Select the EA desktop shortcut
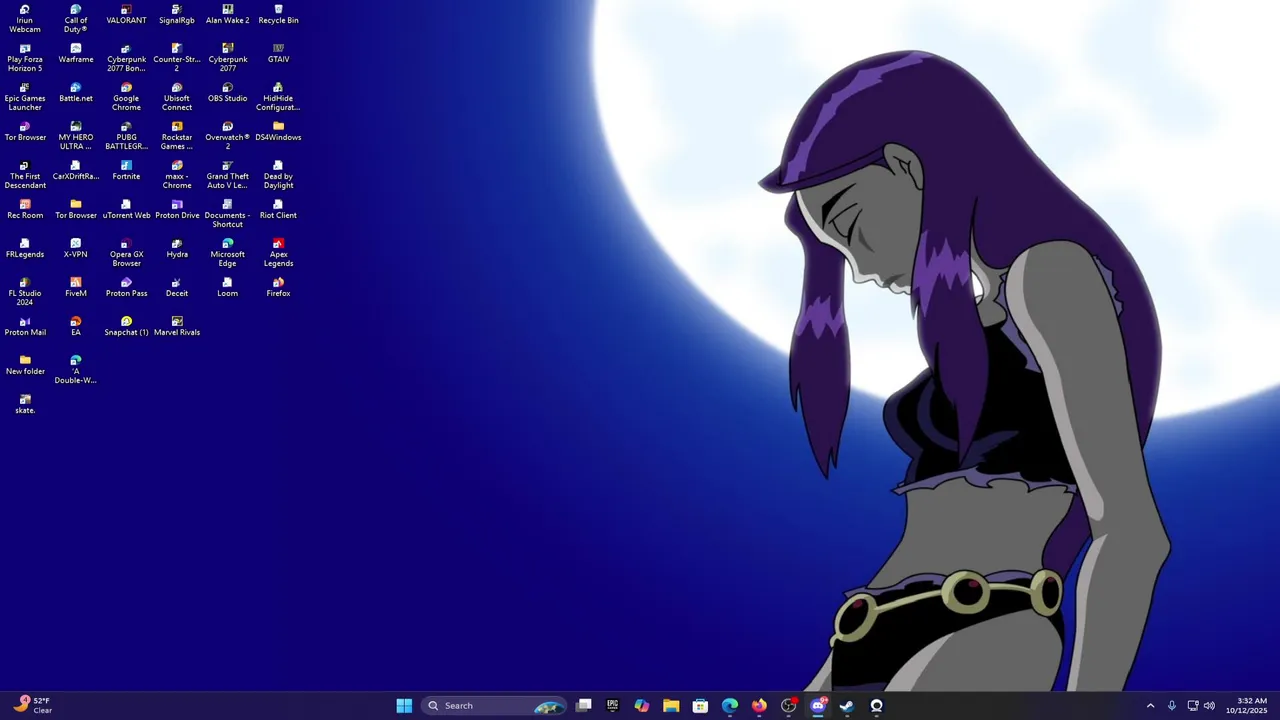Viewport: 1280px width, 720px height. tap(76, 326)
